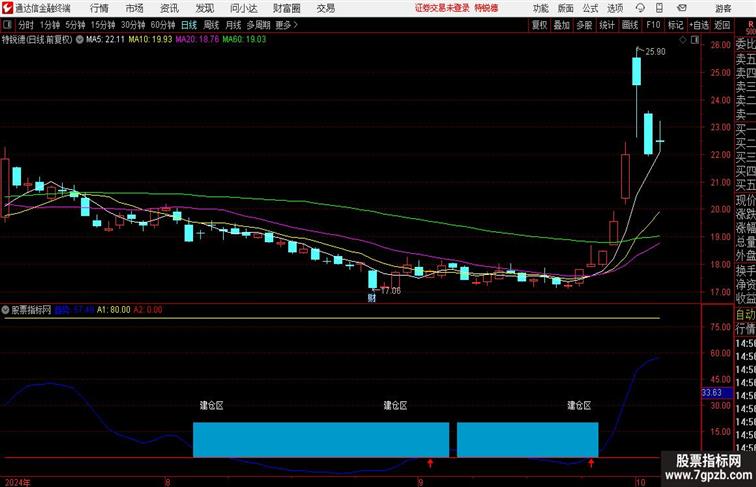The height and width of the screenshot is (487, 756).
Task: Open the mobile phone icon in title bar
Action: 659,8
